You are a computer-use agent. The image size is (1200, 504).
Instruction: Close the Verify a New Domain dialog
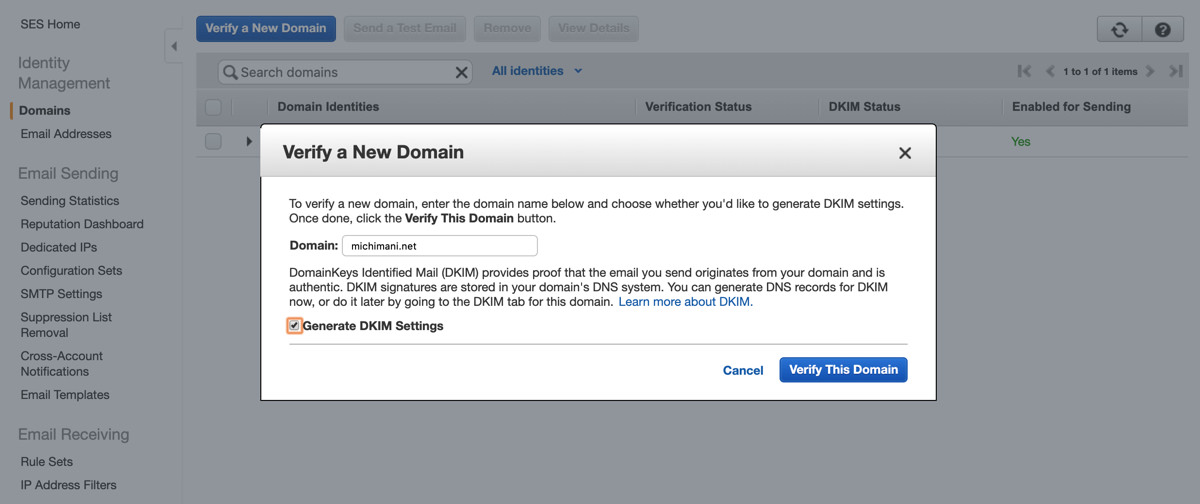click(905, 153)
